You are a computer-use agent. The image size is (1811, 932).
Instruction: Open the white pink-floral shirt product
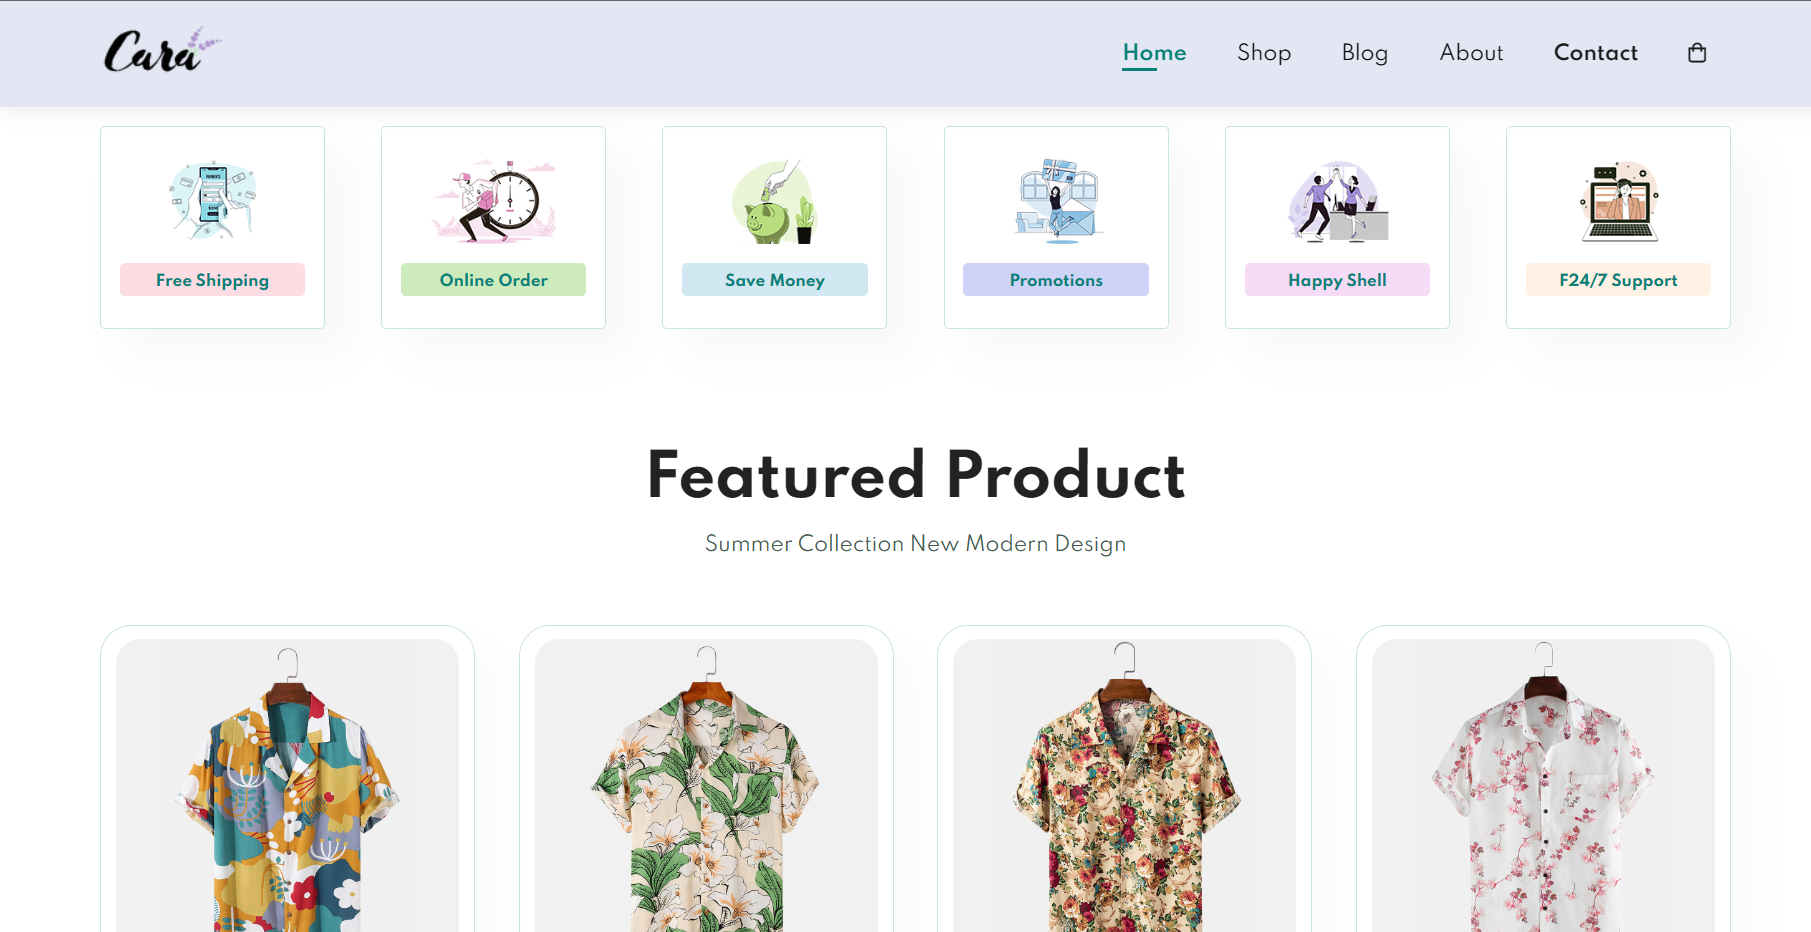(1543, 790)
